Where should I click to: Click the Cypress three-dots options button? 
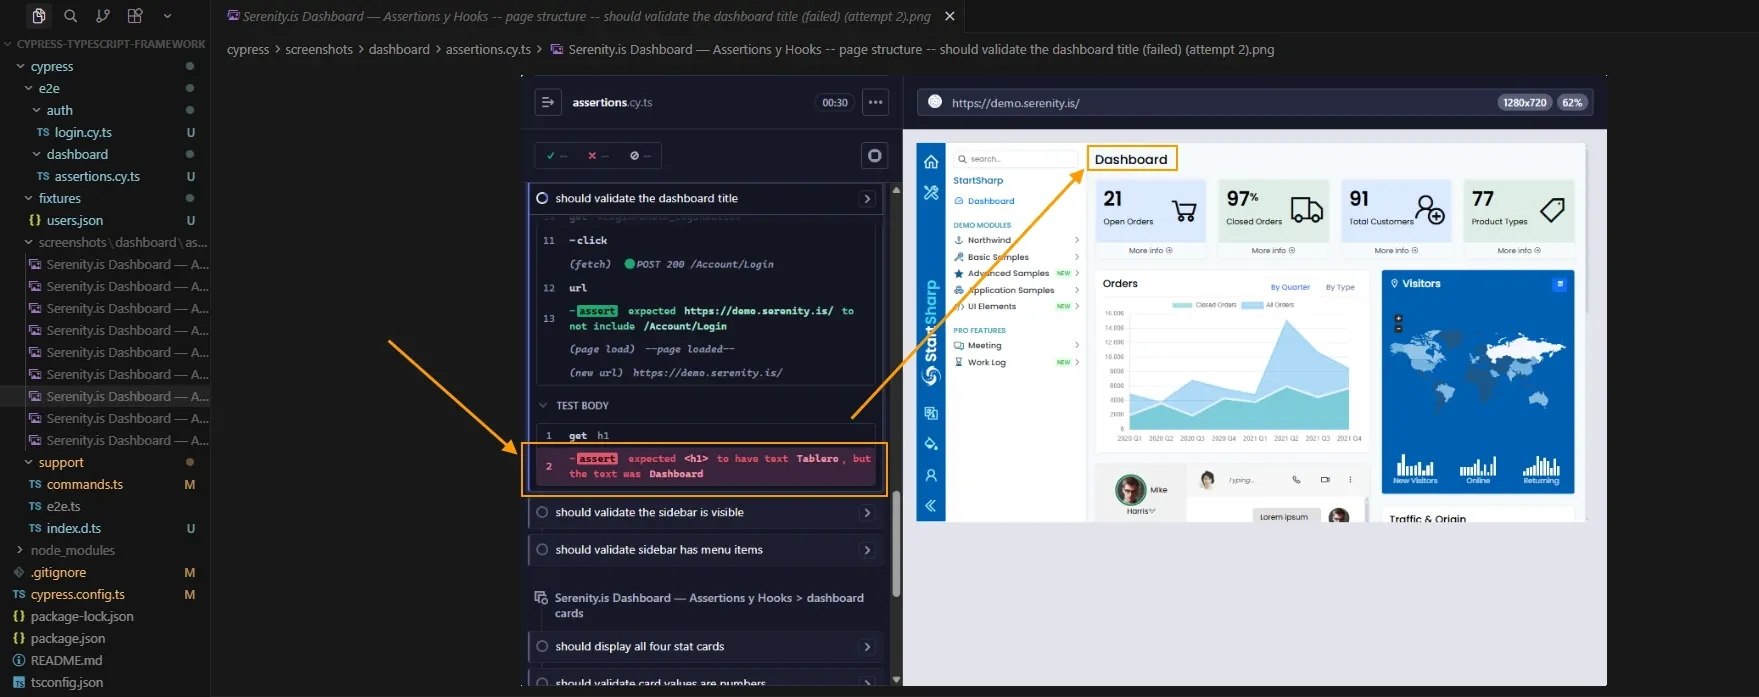[875, 102]
